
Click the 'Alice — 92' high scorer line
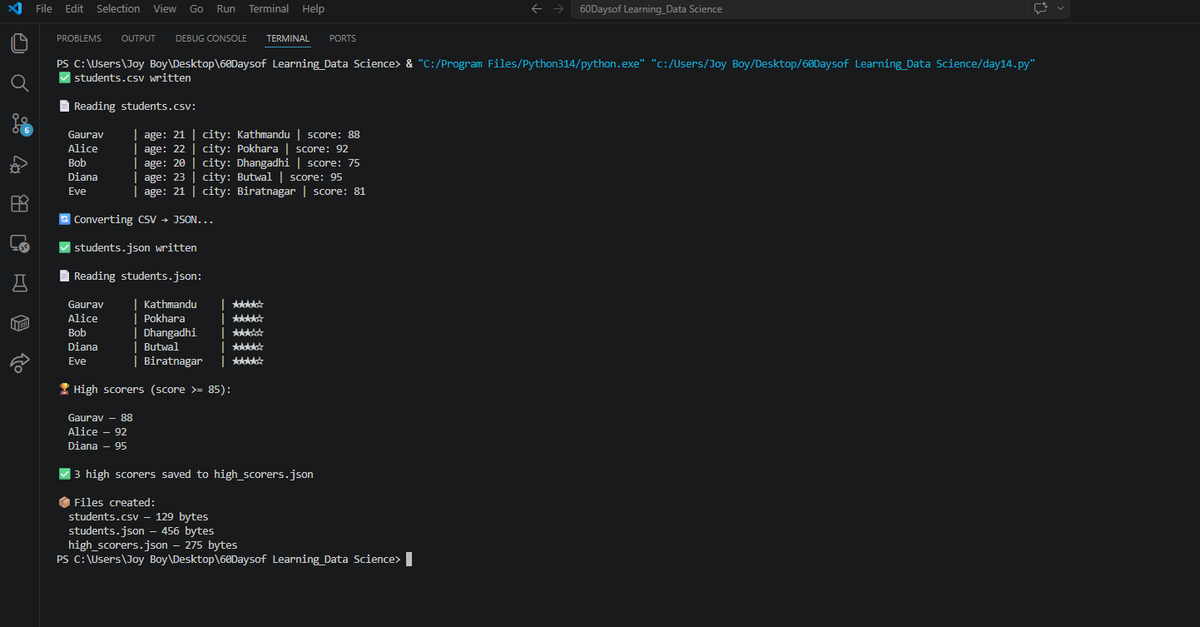(97, 432)
